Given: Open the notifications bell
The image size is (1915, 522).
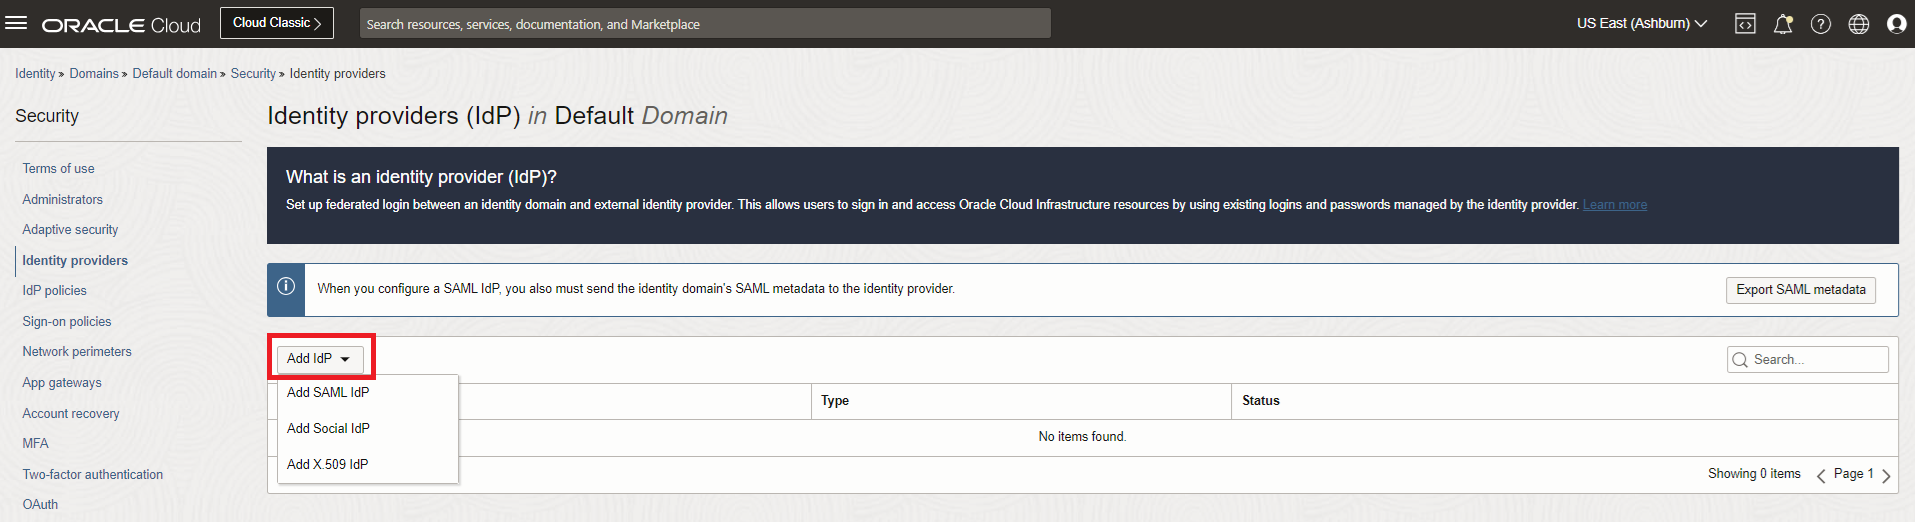Looking at the screenshot, I should click(1783, 24).
